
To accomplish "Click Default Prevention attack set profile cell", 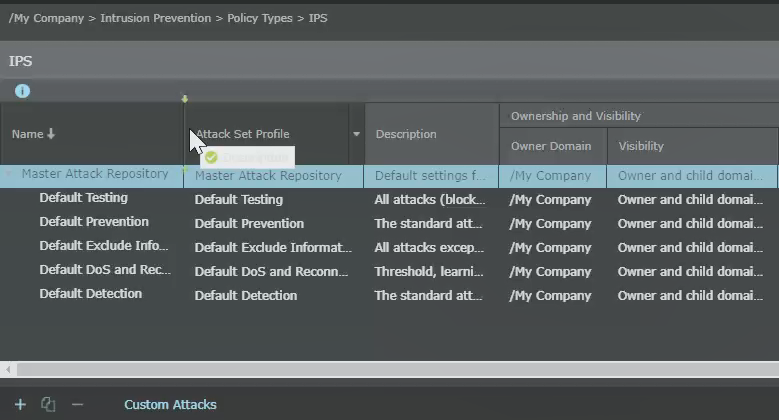I will click(x=273, y=224).
